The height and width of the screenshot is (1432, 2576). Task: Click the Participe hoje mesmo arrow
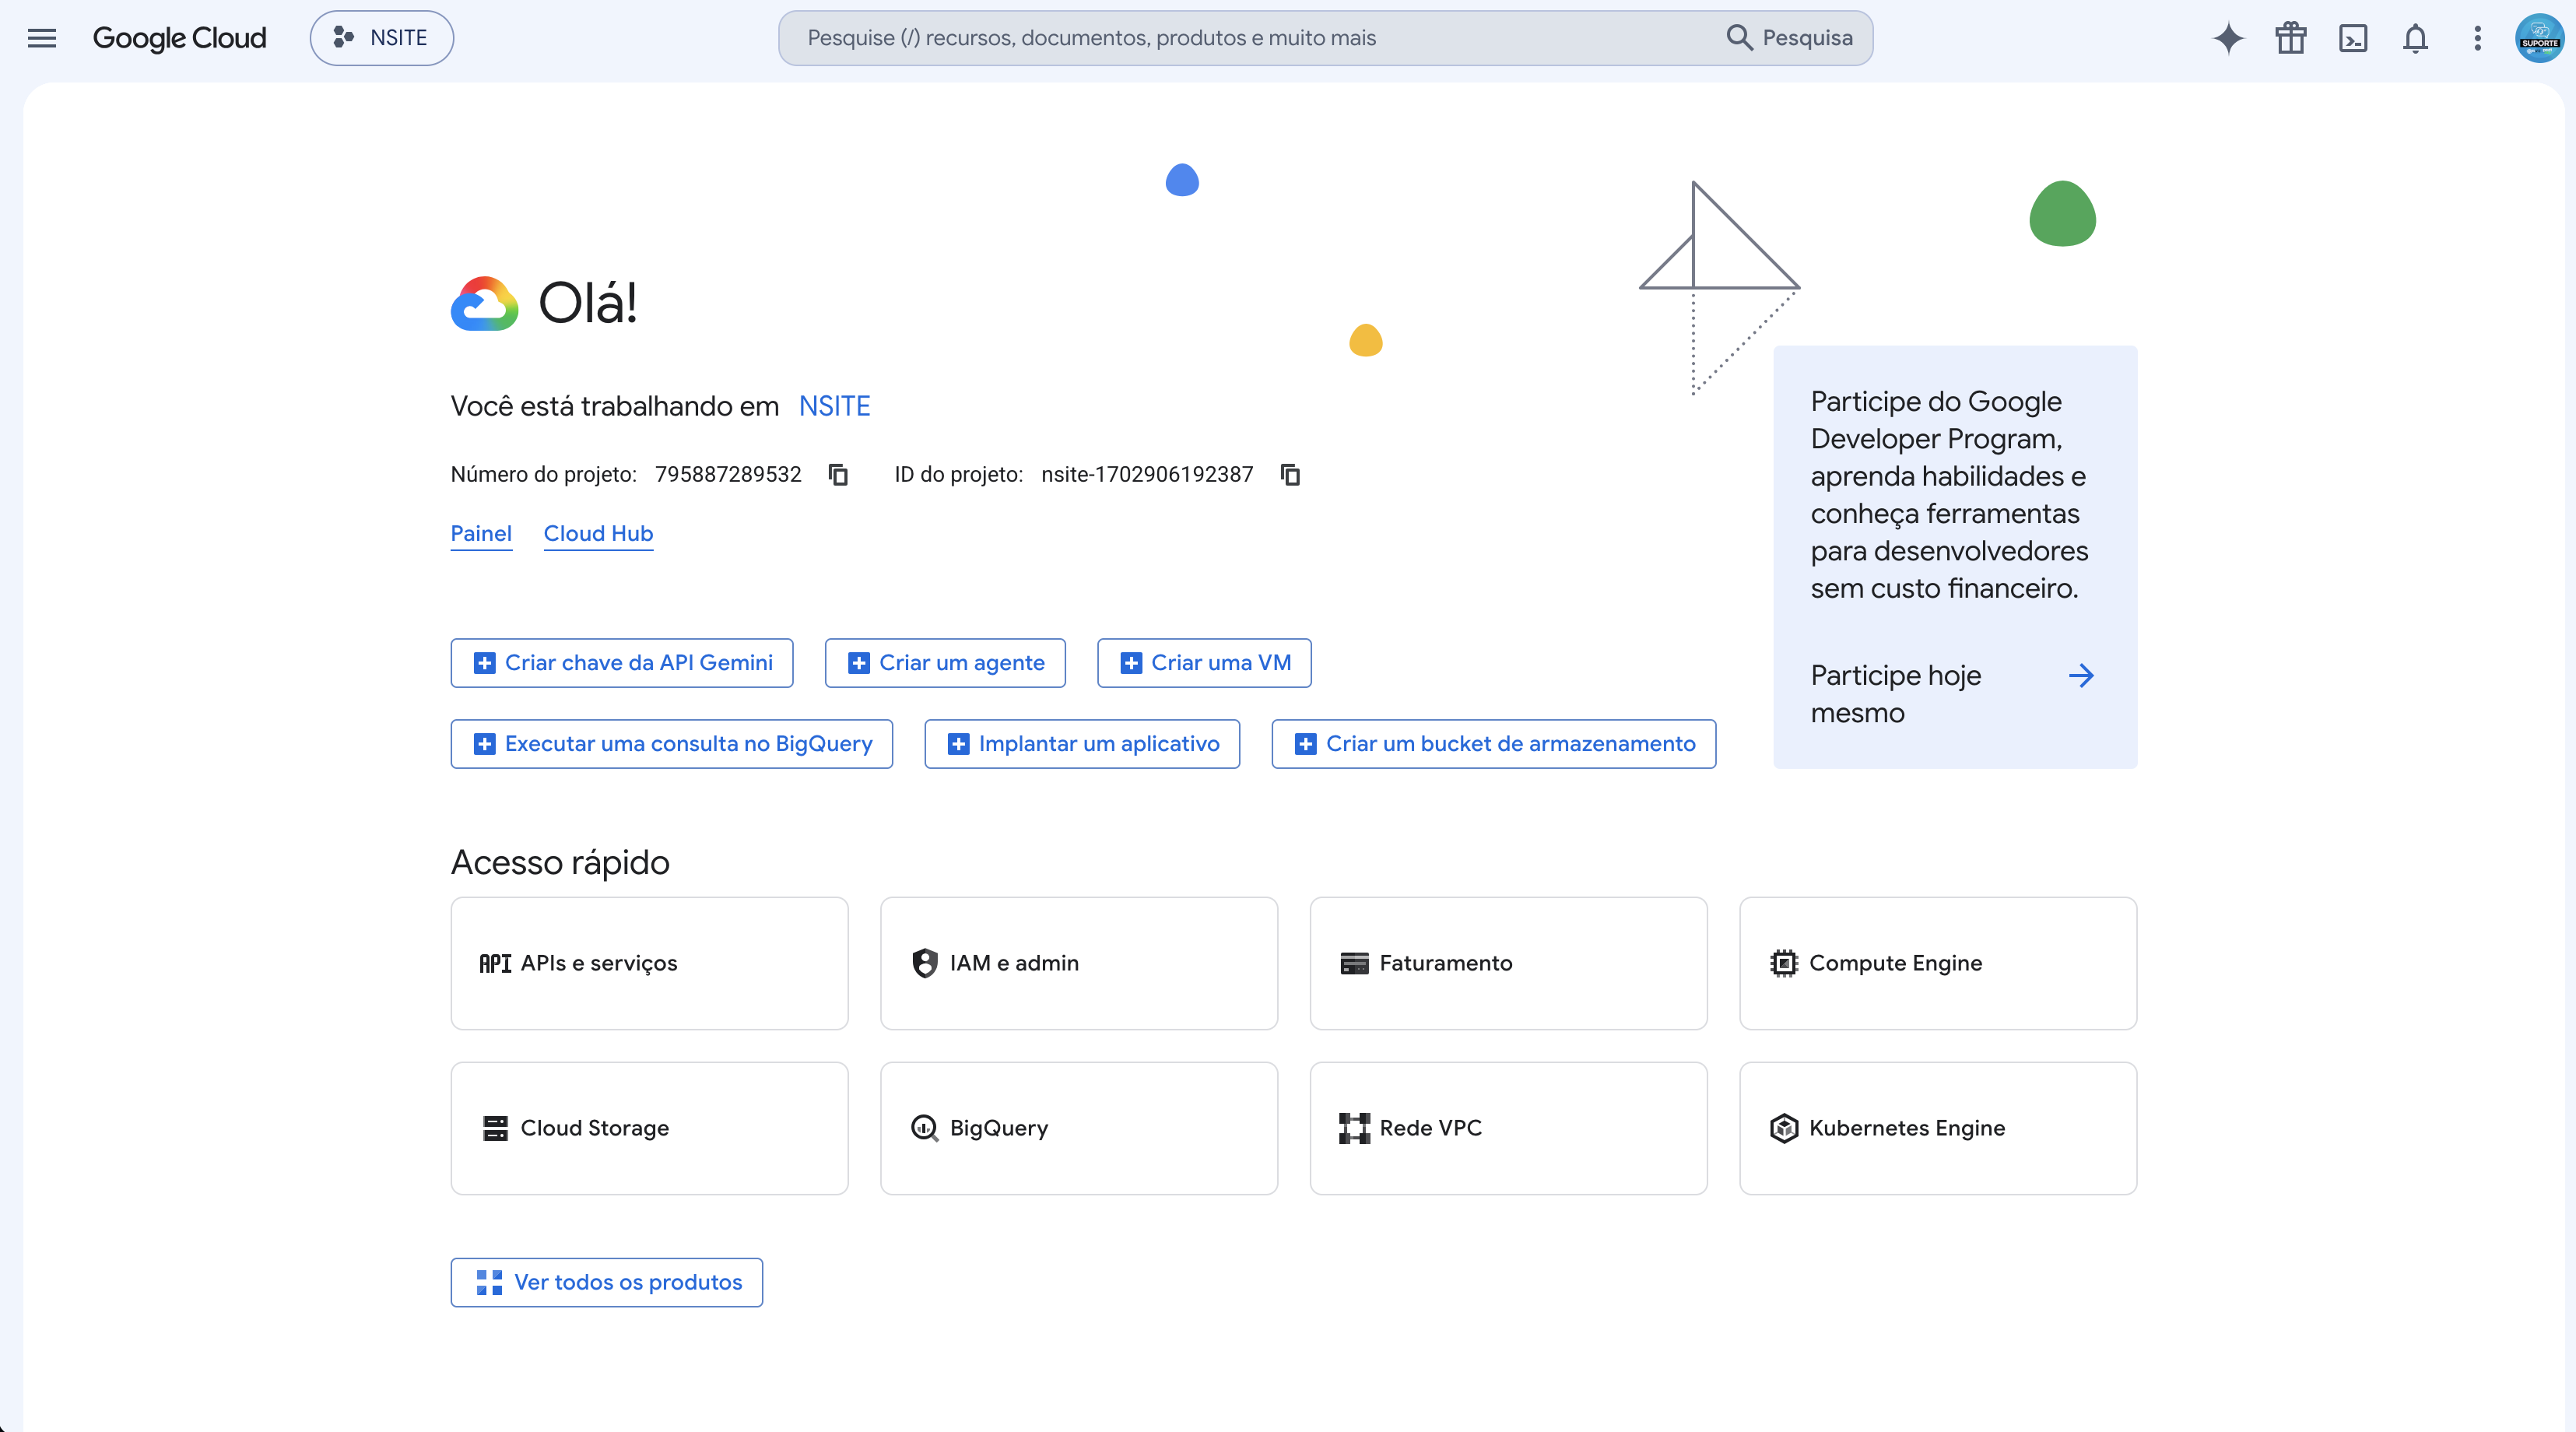[2080, 676]
